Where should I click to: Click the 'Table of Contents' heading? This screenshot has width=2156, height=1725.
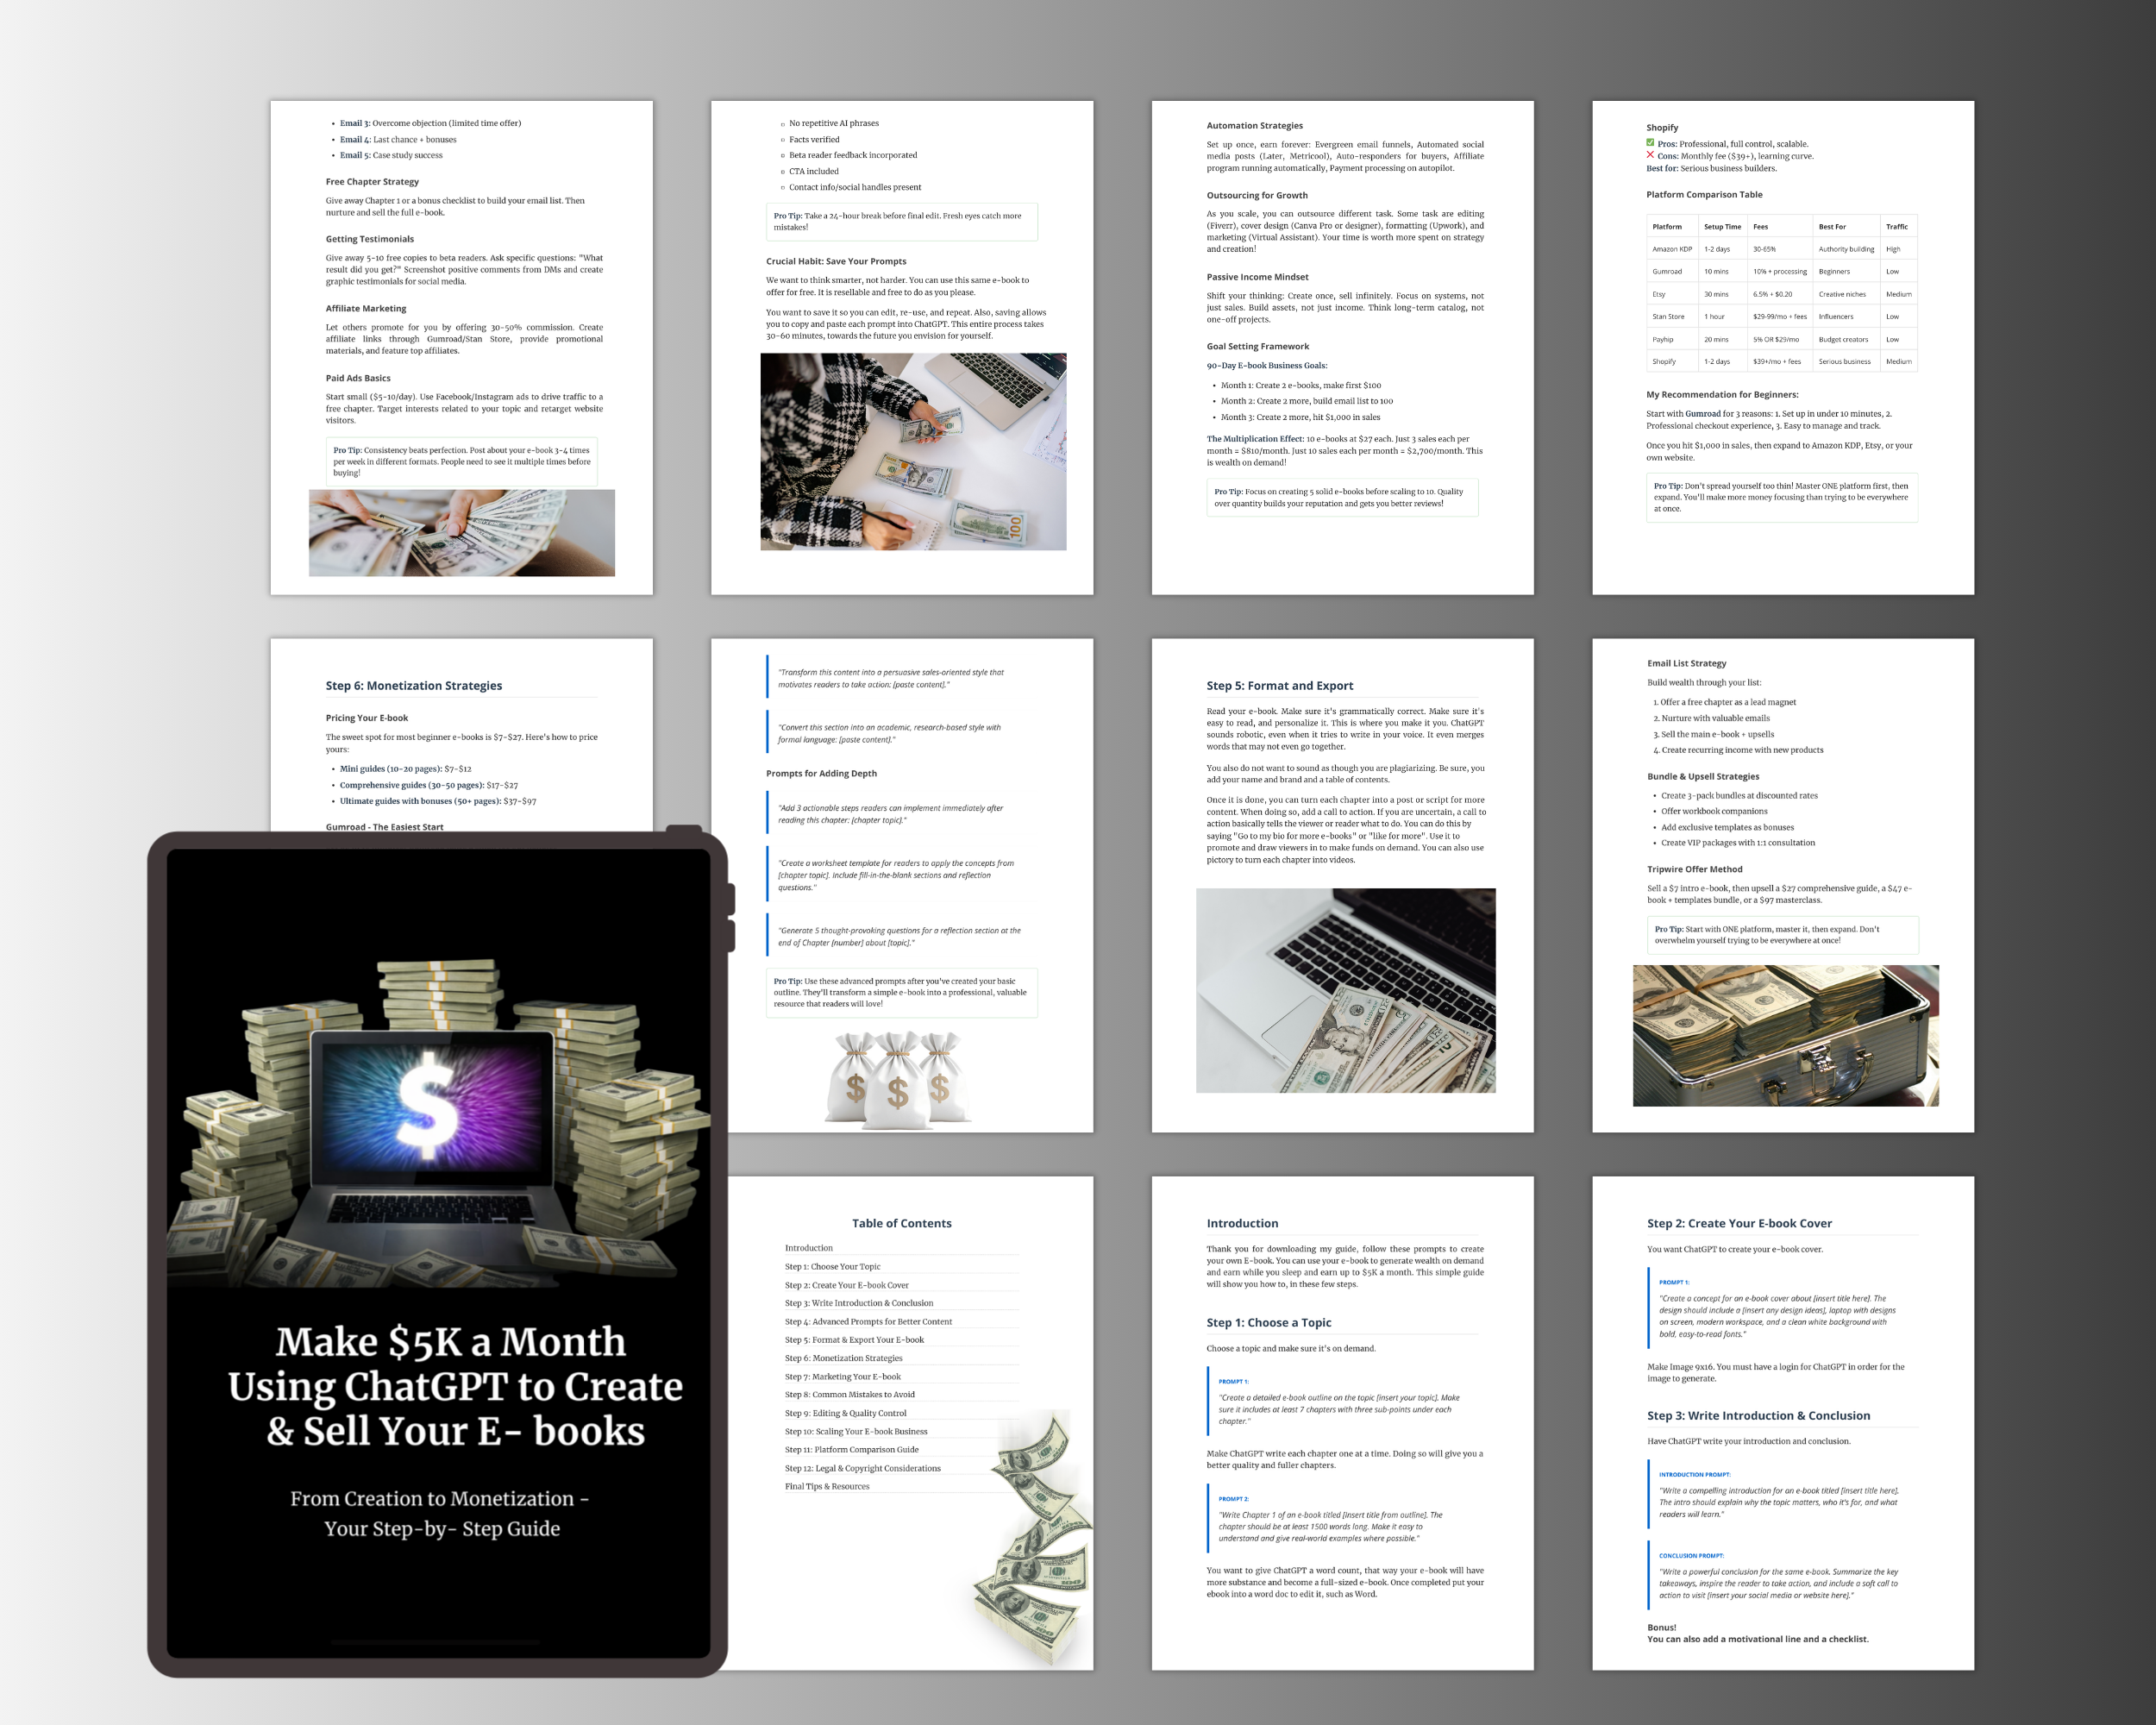(x=902, y=1223)
